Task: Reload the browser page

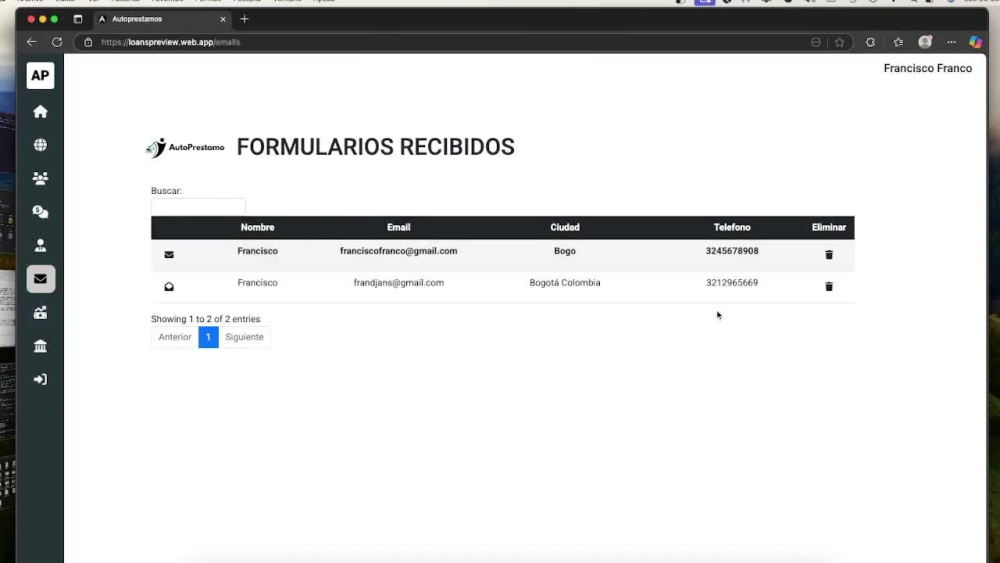Action: 57,42
